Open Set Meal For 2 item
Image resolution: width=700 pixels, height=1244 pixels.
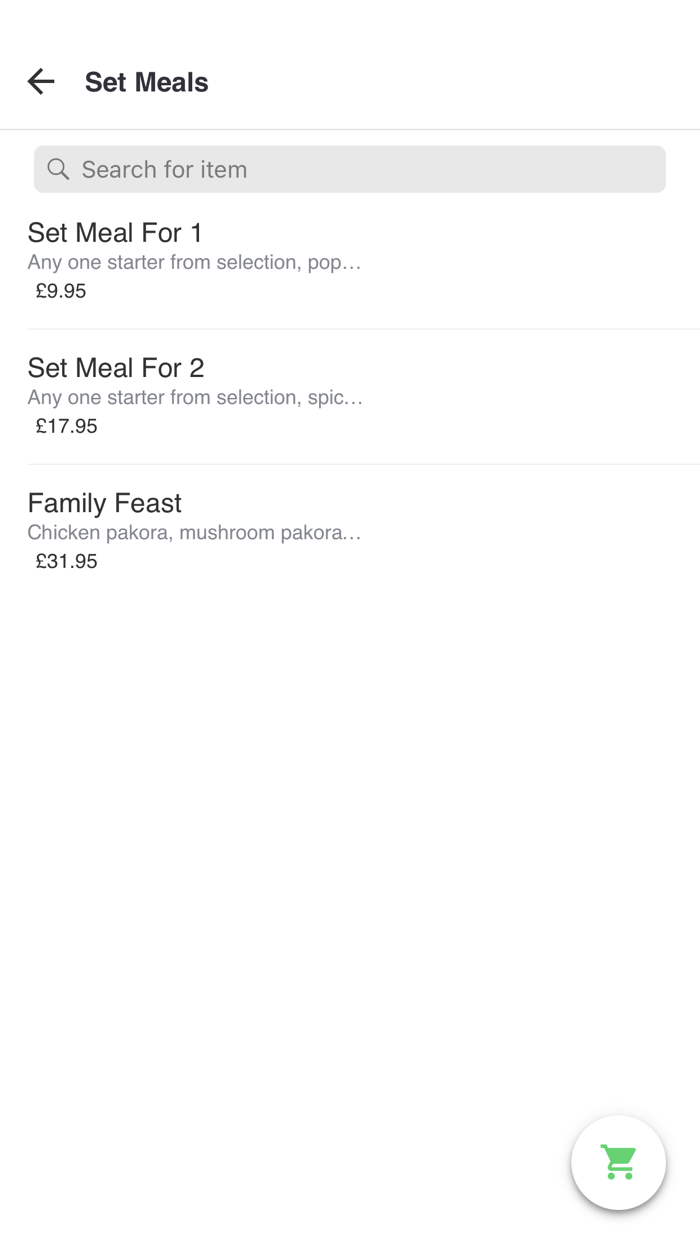116,368
